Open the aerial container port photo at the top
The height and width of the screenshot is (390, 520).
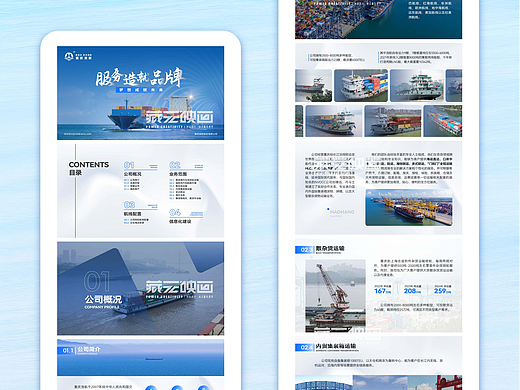click(378, 19)
